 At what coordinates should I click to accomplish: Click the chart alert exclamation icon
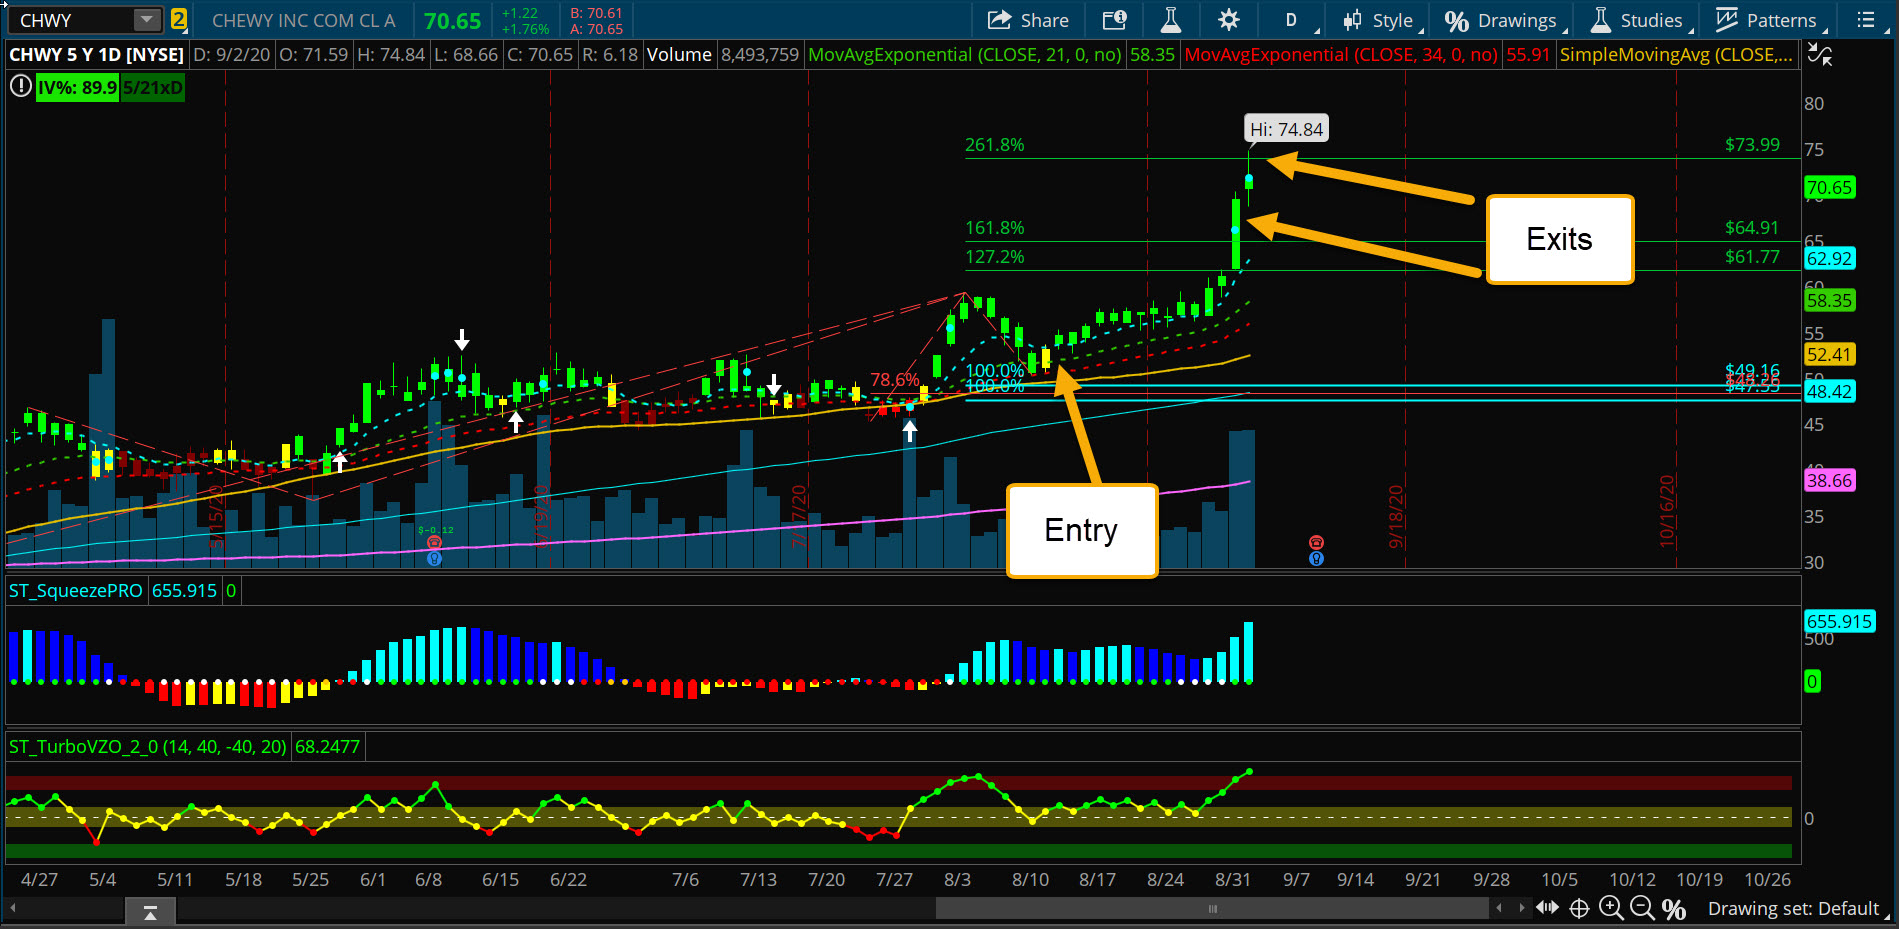(20, 87)
